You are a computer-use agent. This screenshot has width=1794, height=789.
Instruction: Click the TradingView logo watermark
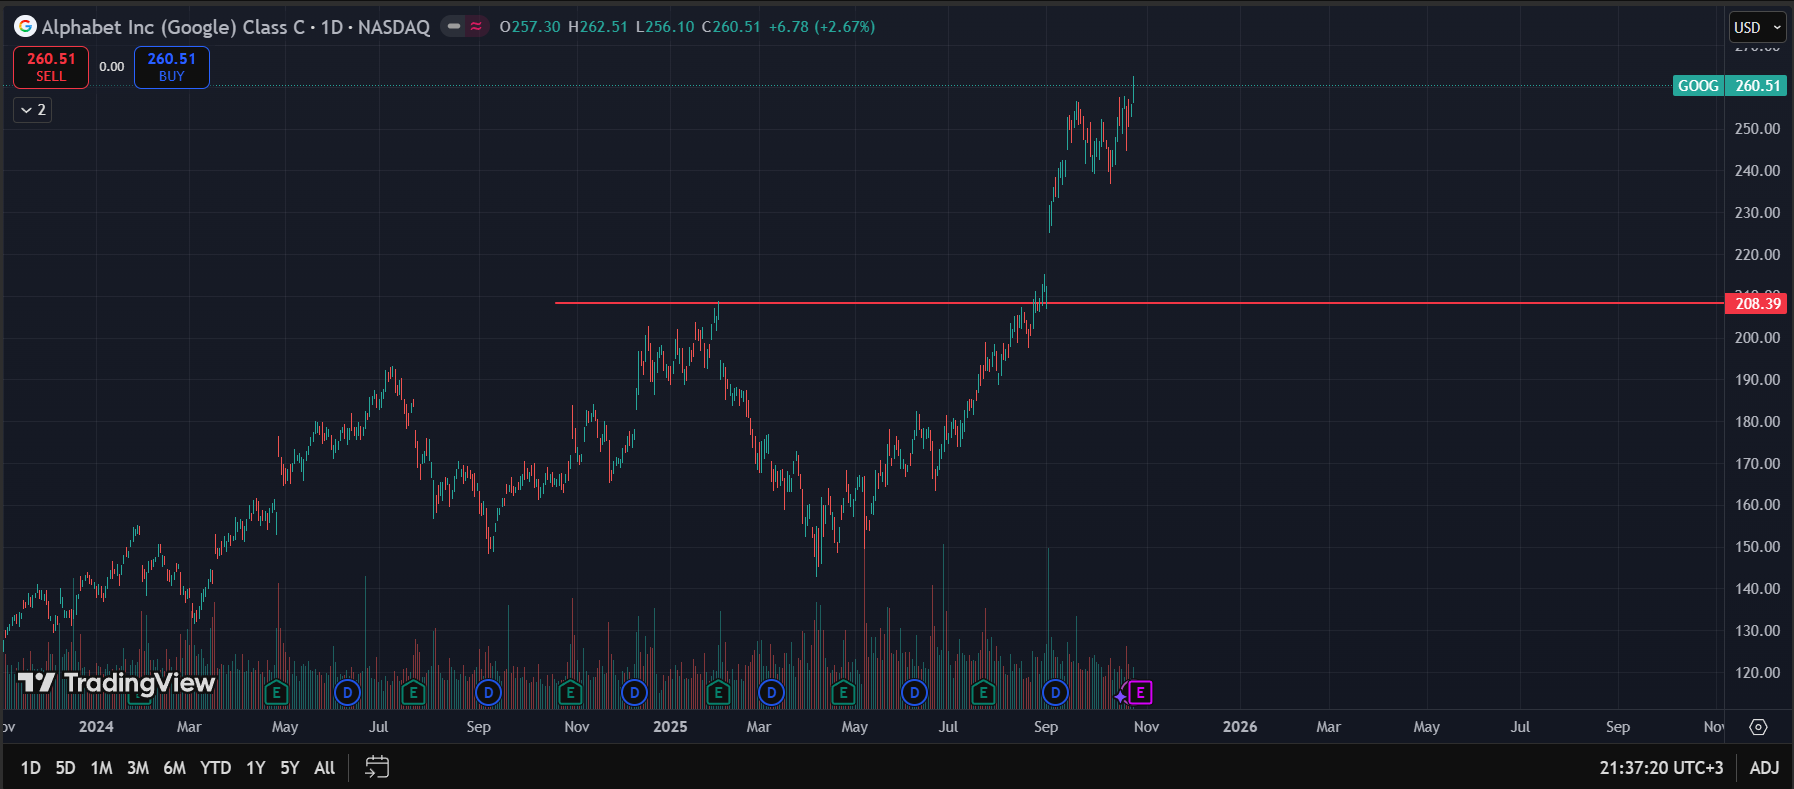pos(117,683)
